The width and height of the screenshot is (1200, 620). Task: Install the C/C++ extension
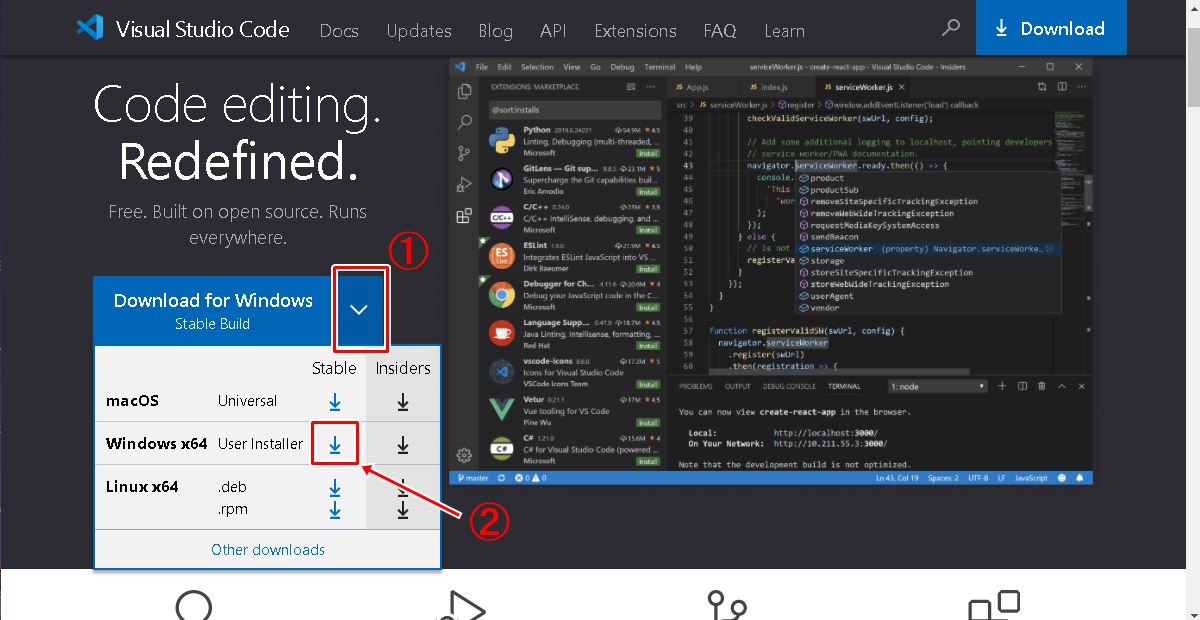tap(647, 230)
